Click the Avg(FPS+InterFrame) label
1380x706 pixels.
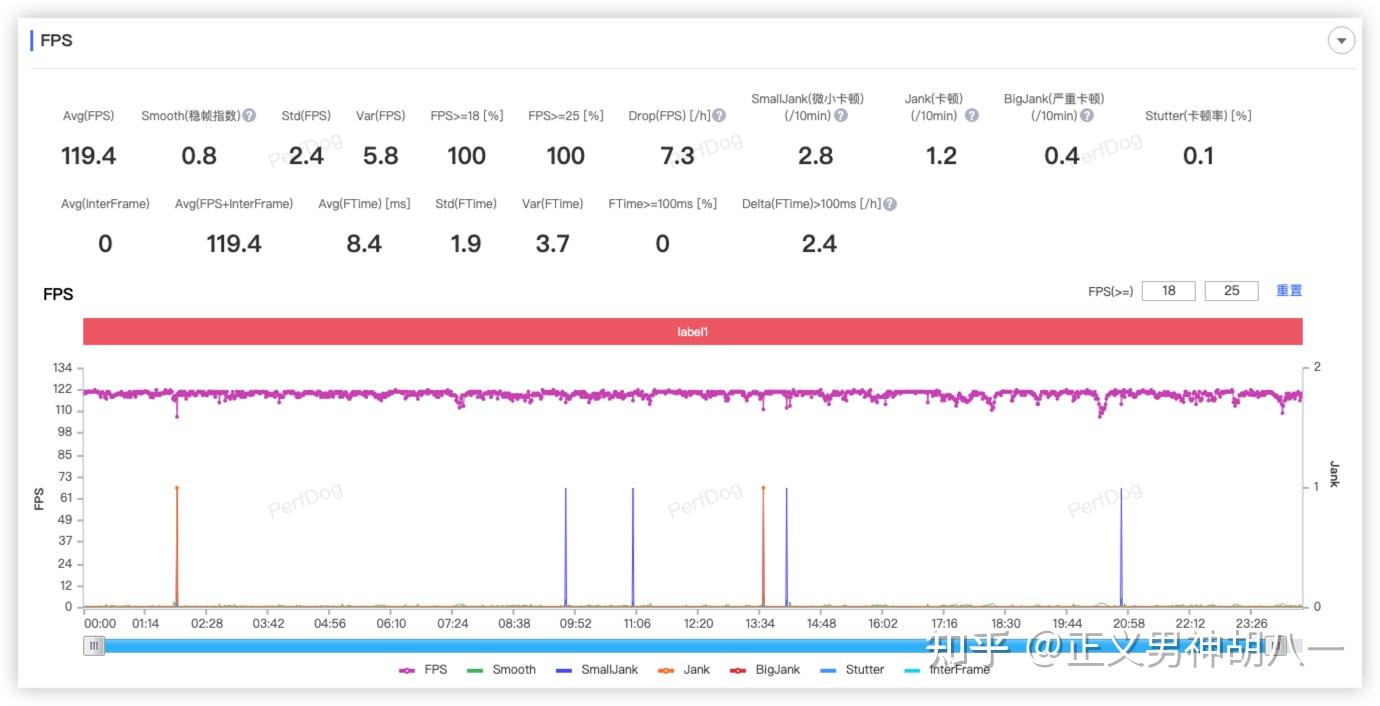pos(234,204)
